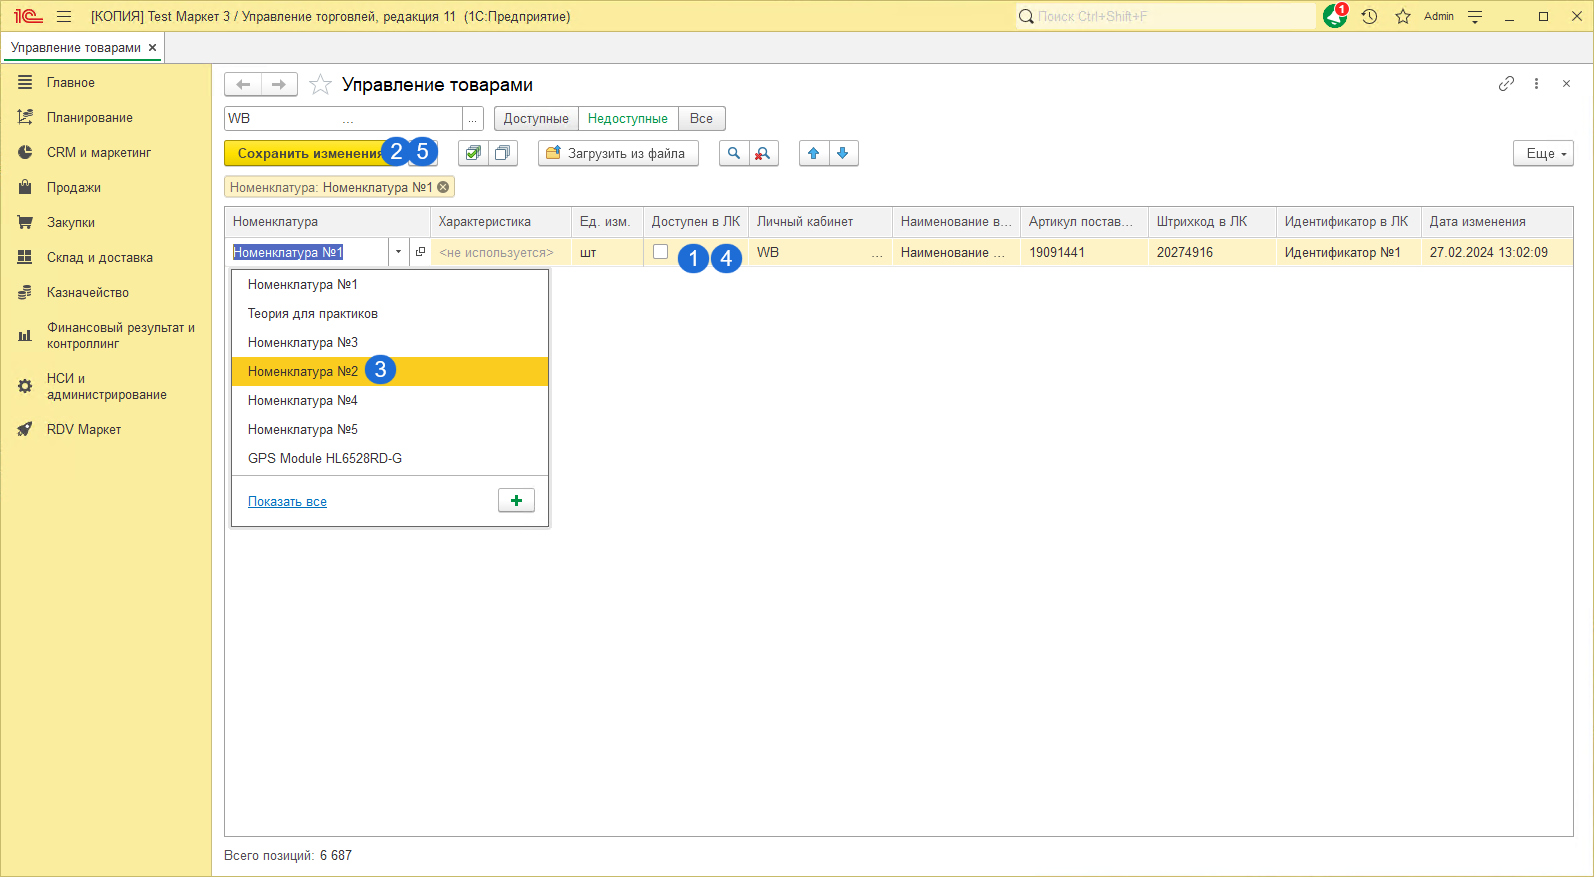1594x877 pixels.
Task: Open Продажи section in sidebar
Action: point(73,188)
